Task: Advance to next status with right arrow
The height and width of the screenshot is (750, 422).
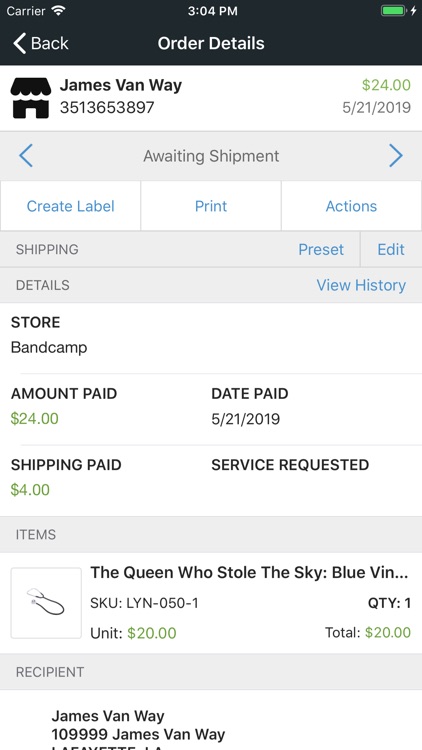Action: [396, 156]
